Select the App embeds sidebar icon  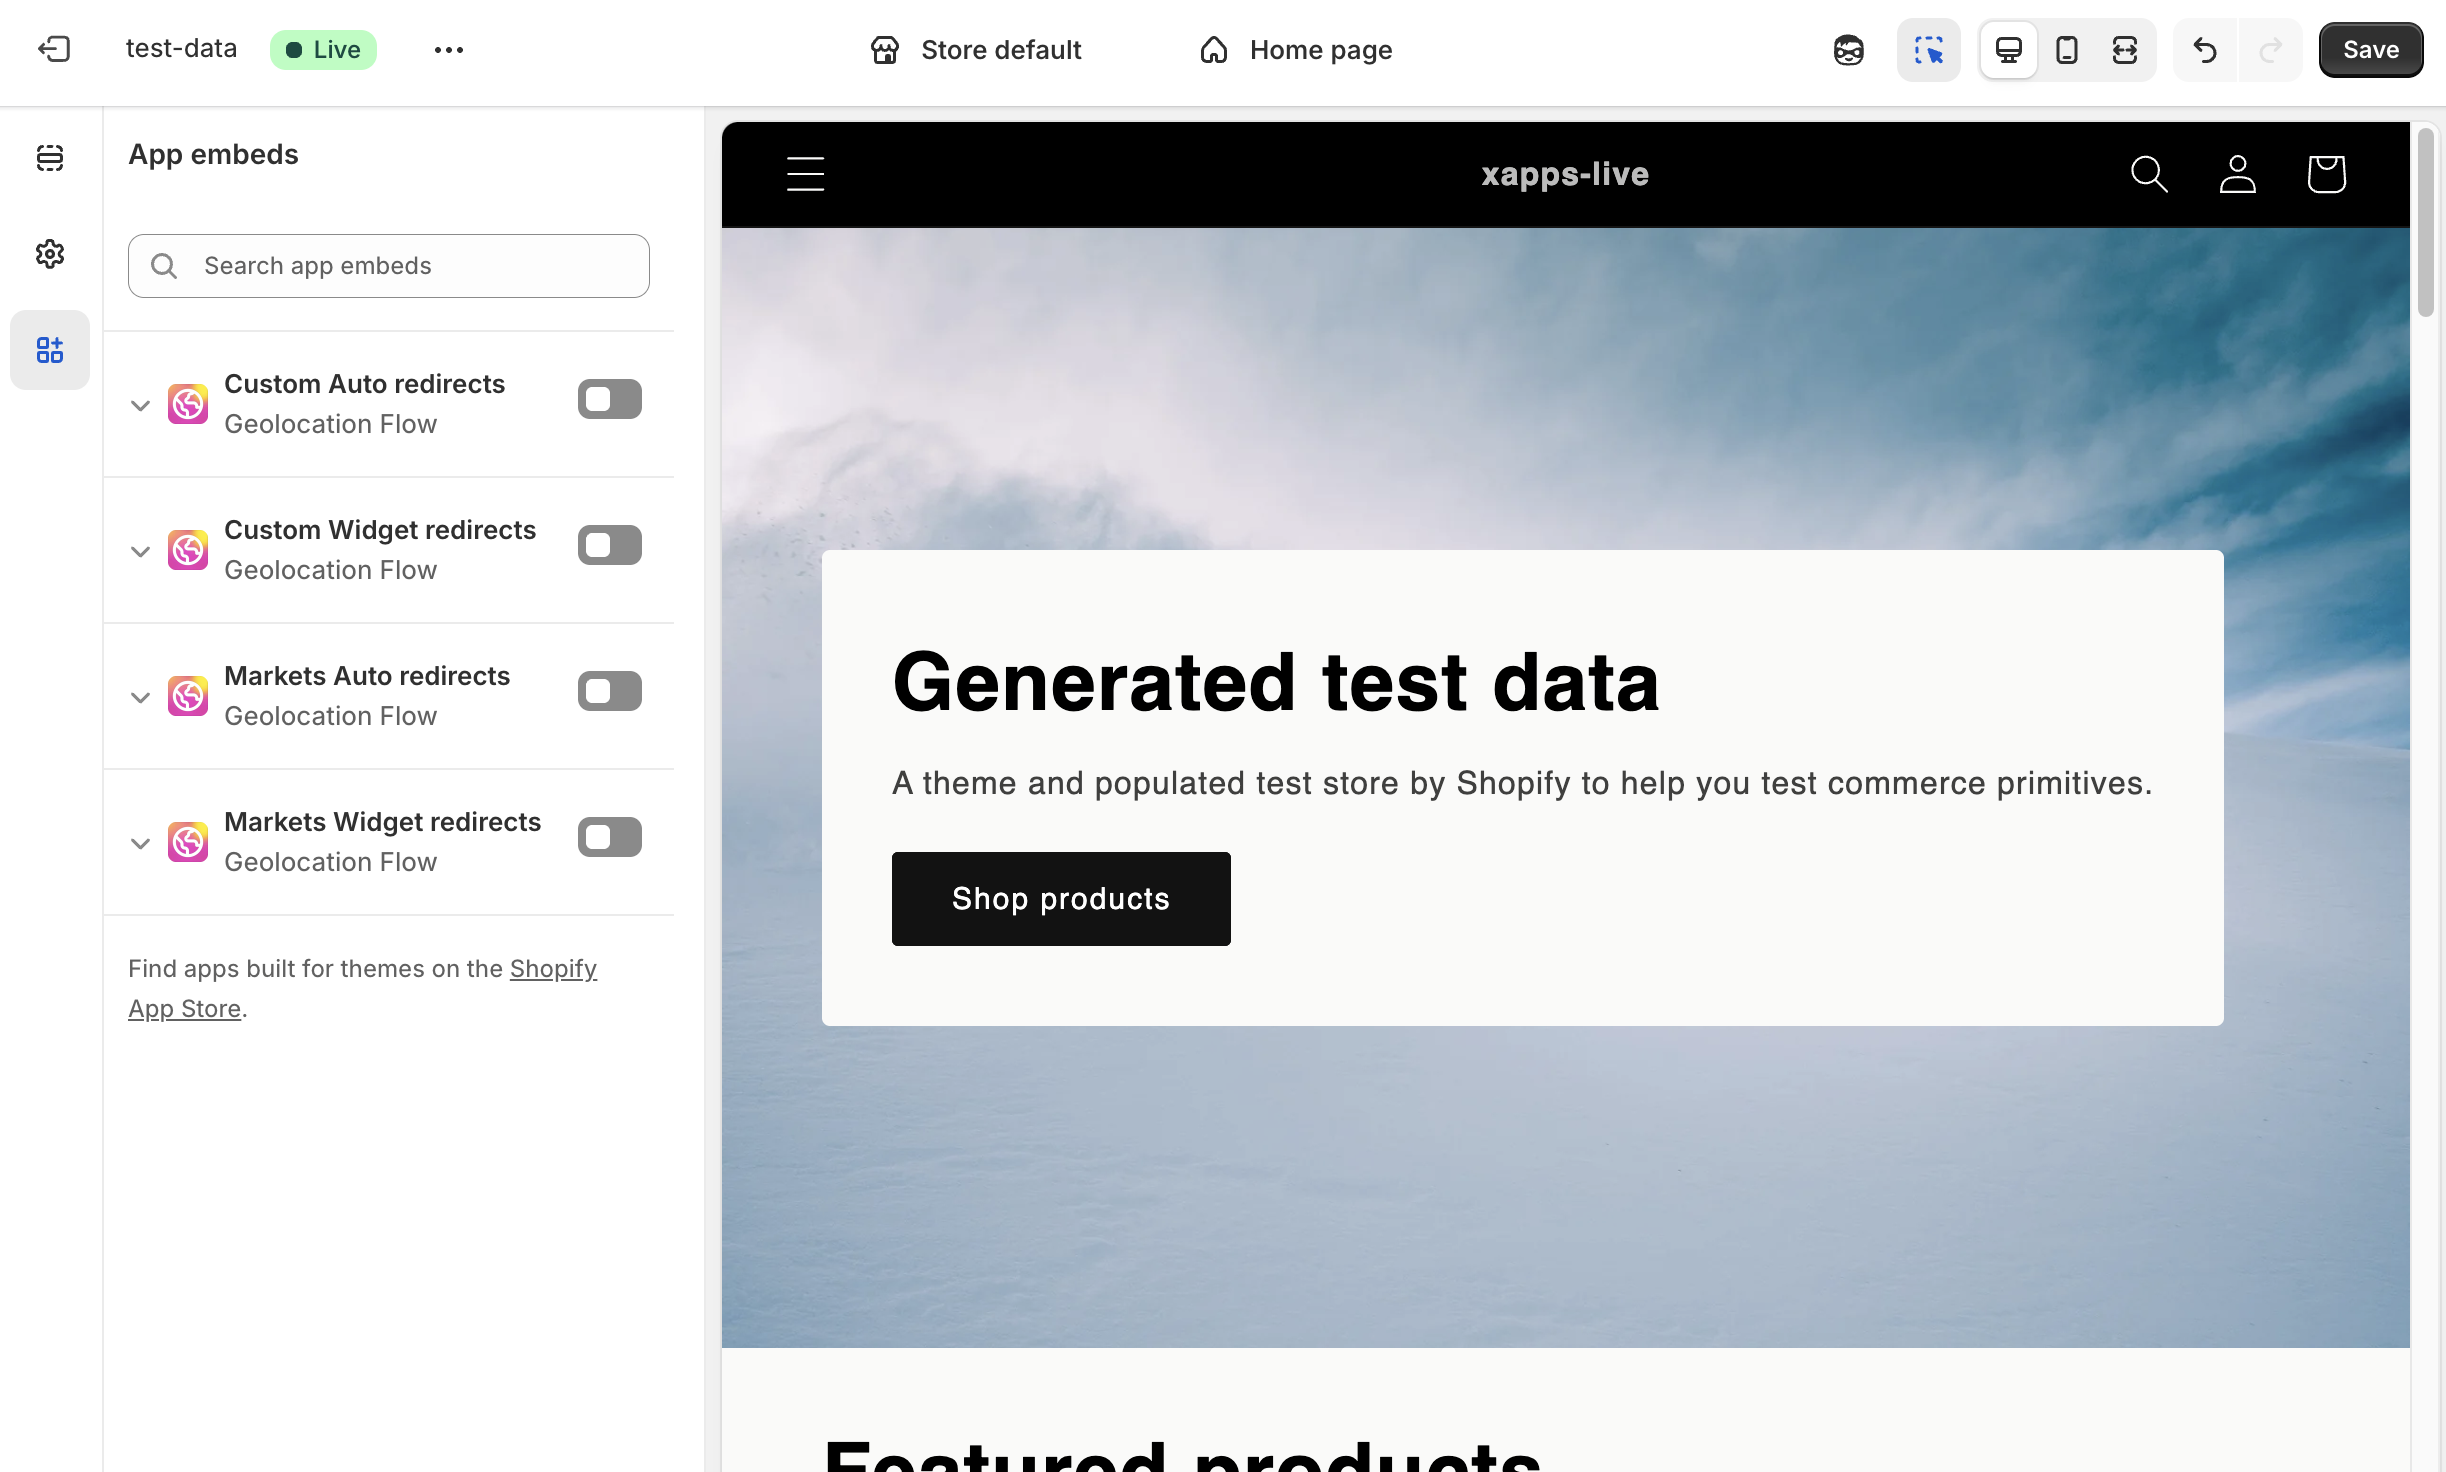[50, 350]
